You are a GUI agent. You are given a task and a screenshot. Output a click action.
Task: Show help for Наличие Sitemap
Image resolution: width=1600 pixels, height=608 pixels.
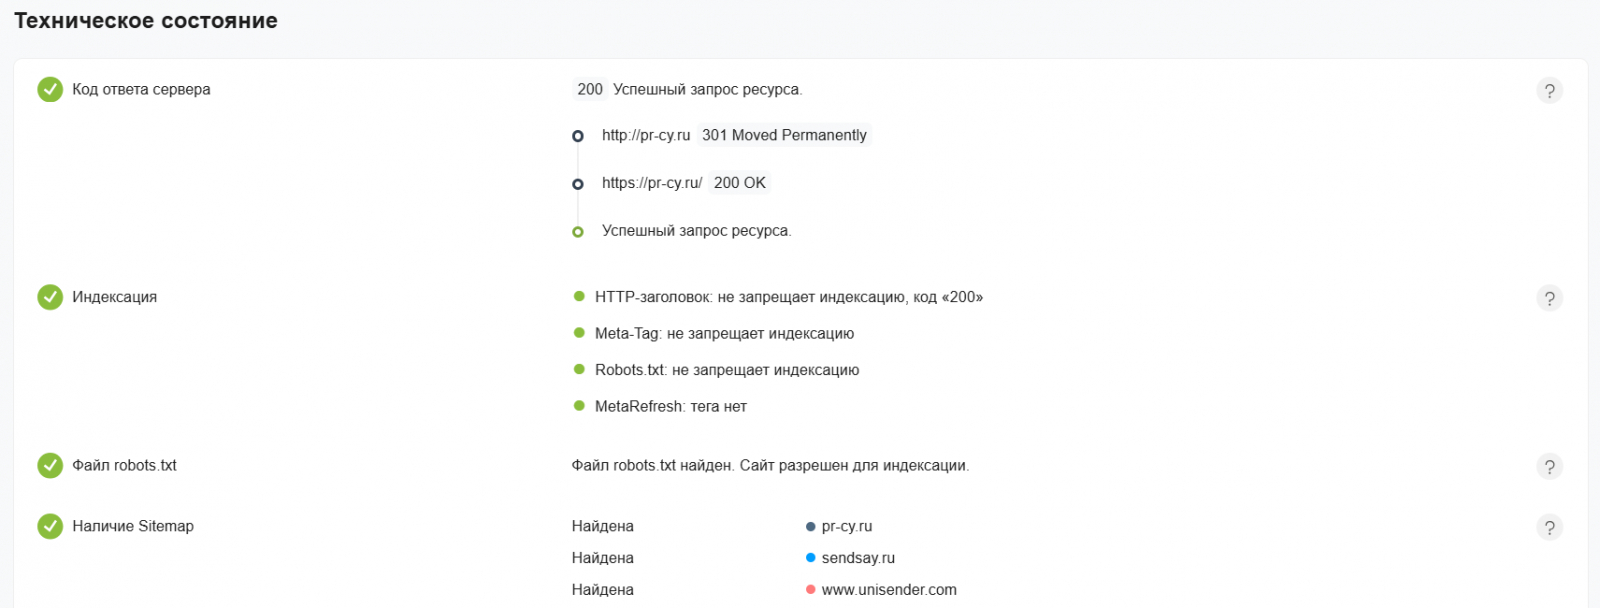tap(1549, 528)
